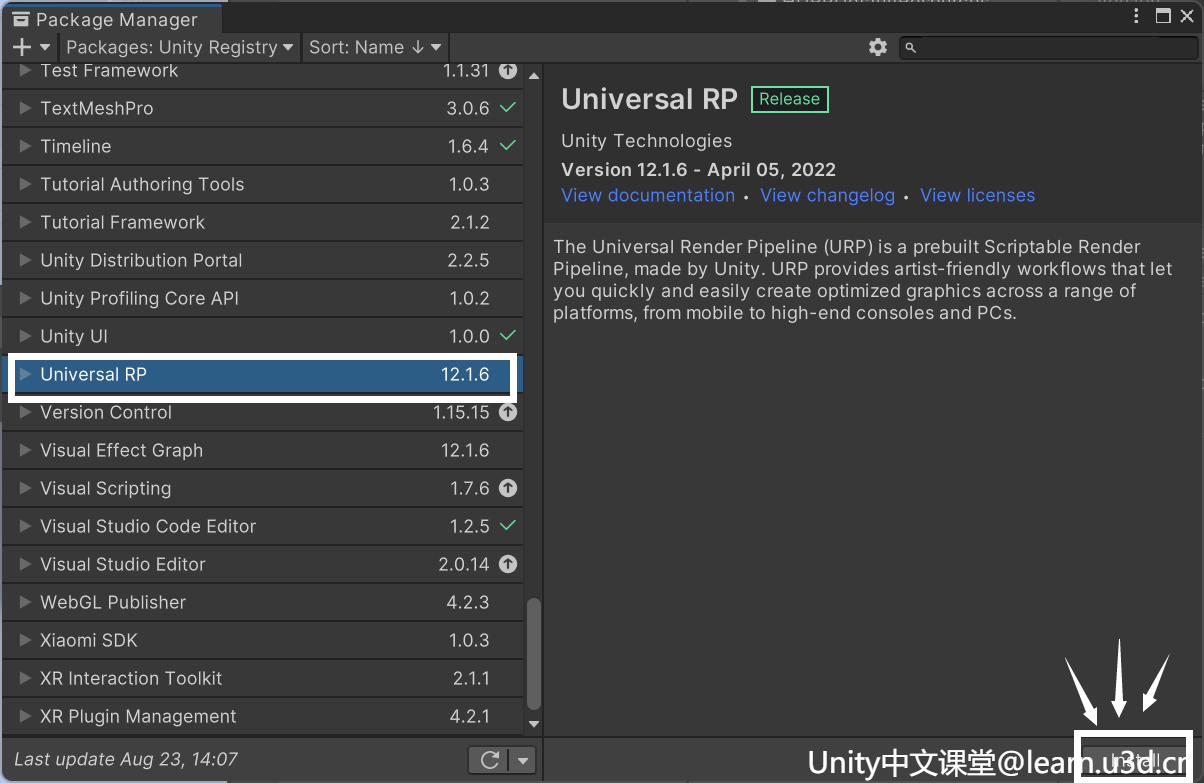Viewport: 1204px width, 783px height.
Task: Open the Packages: Unity Registry dropdown
Action: [179, 47]
